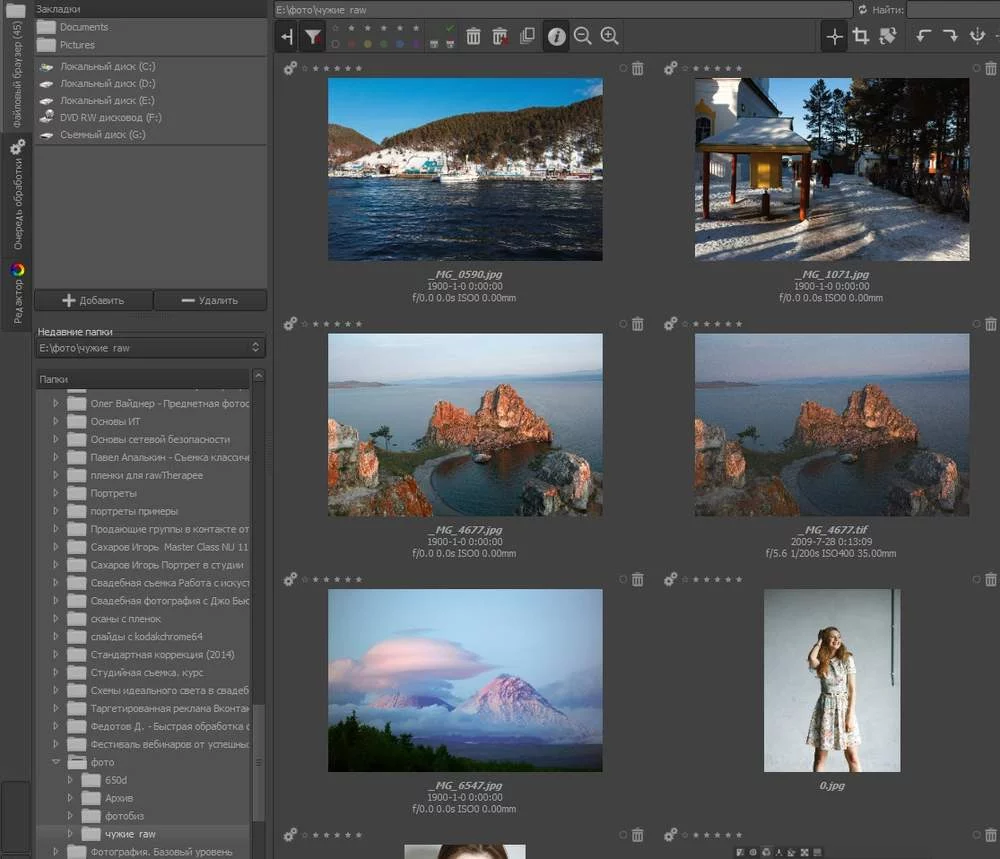
Task: Click the filter funnel icon in toolbar
Action: (313, 37)
